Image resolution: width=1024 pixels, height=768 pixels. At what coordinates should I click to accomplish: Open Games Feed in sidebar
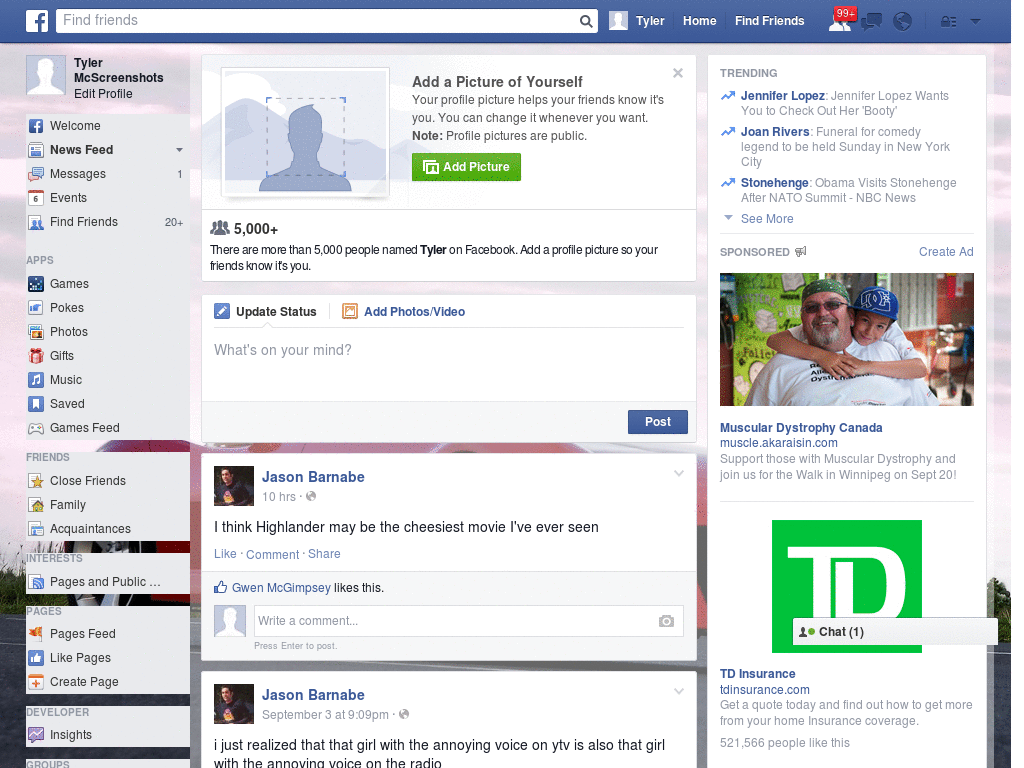[108, 428]
